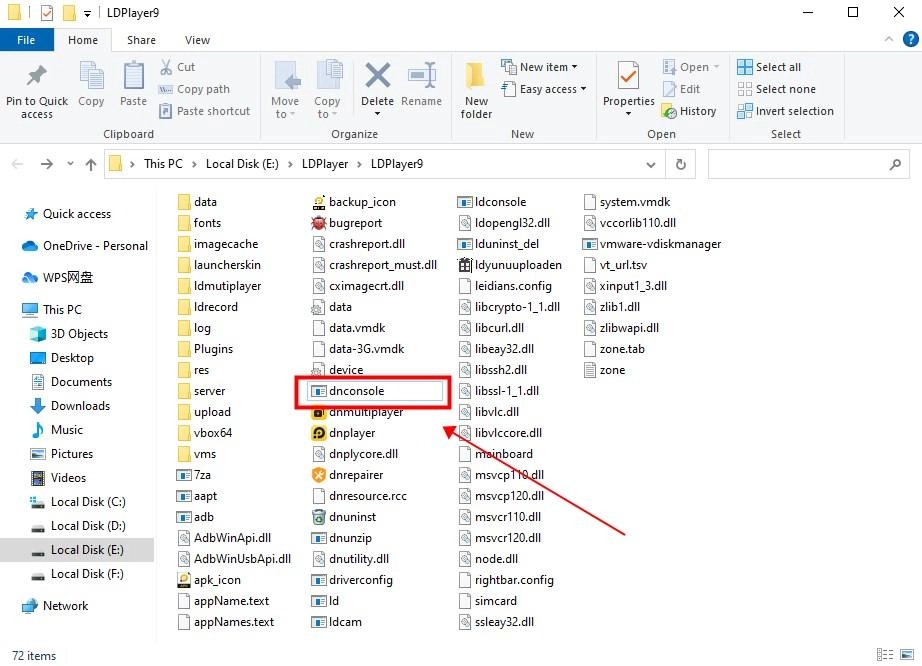Image resolution: width=922 pixels, height=666 pixels.
Task: Select the zone.tab file
Action: 614,349
